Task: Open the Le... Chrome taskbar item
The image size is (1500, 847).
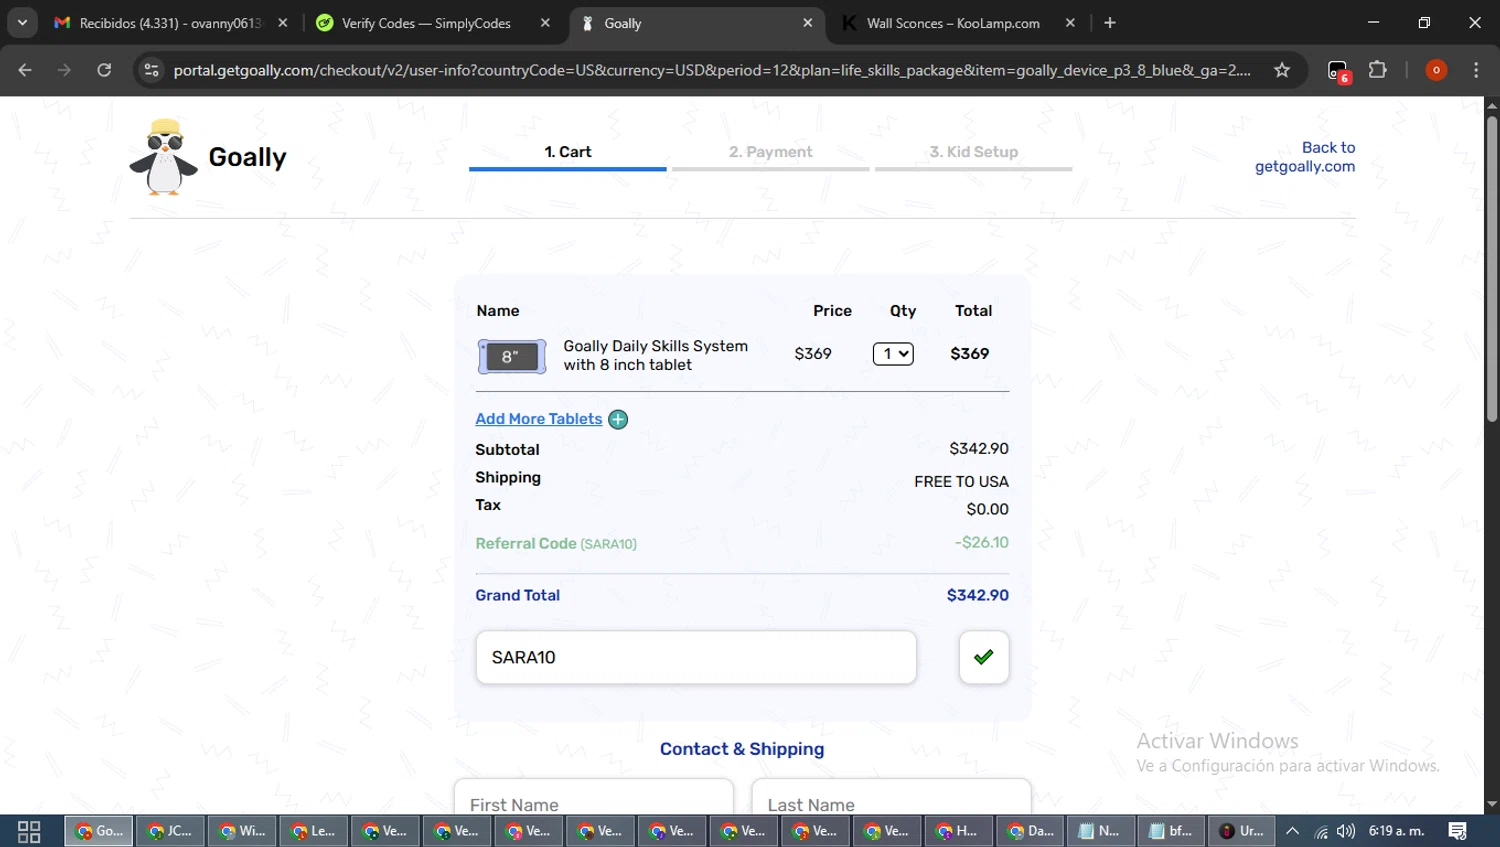Action: coord(314,831)
